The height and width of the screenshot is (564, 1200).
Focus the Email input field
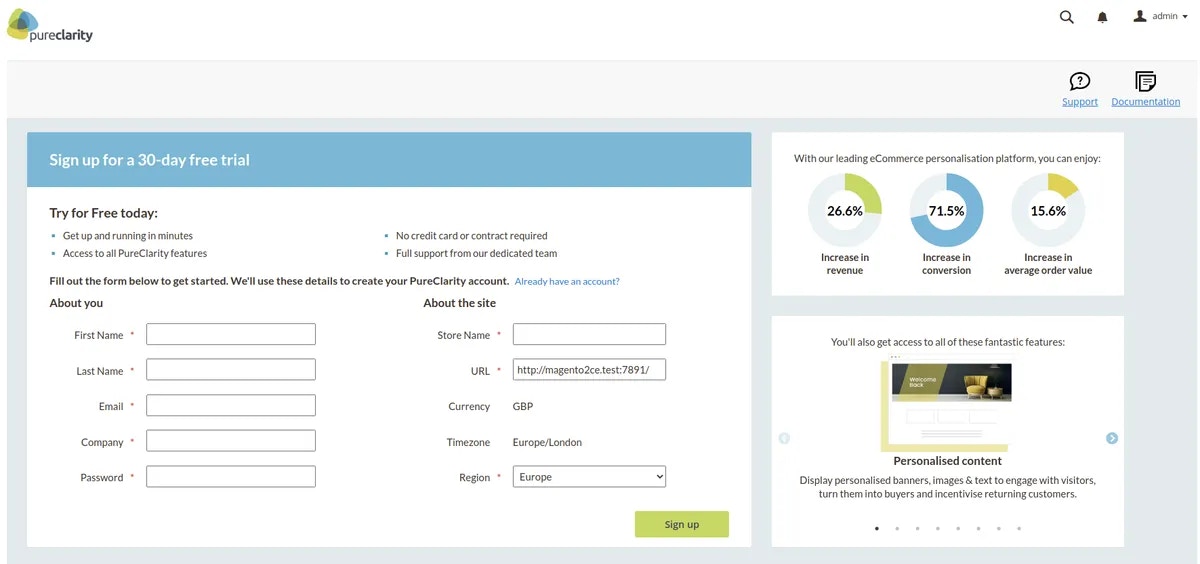[x=231, y=405]
